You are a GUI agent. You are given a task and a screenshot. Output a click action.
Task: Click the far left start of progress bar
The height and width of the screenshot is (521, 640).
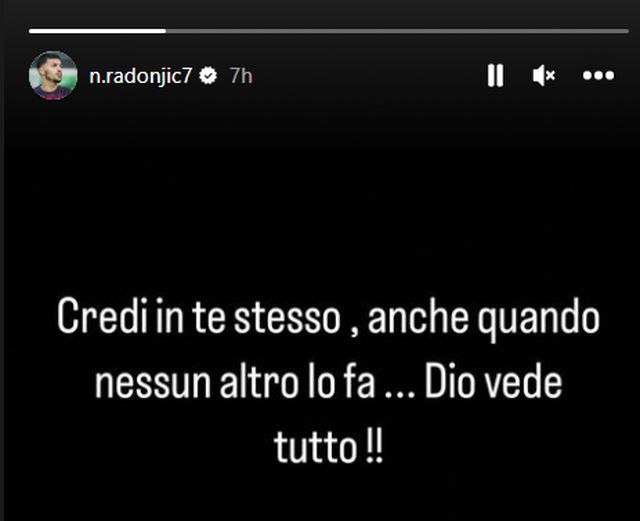(x=30, y=31)
